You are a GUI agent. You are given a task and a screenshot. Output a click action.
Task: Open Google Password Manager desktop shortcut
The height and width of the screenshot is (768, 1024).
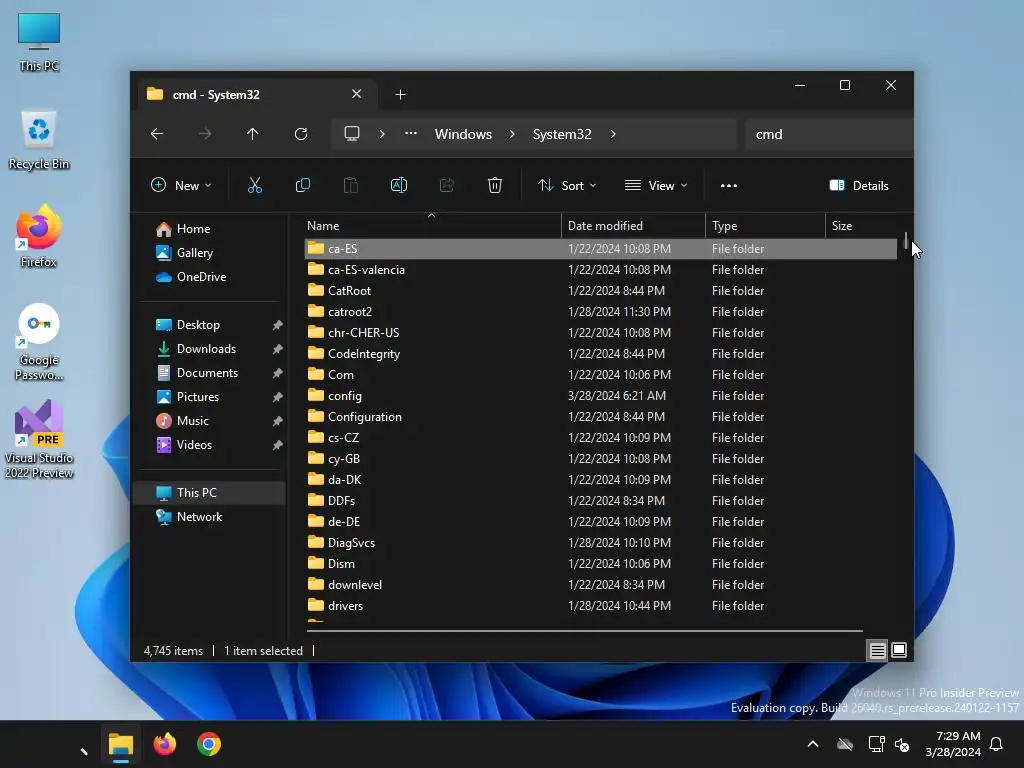pyautogui.click(x=39, y=342)
